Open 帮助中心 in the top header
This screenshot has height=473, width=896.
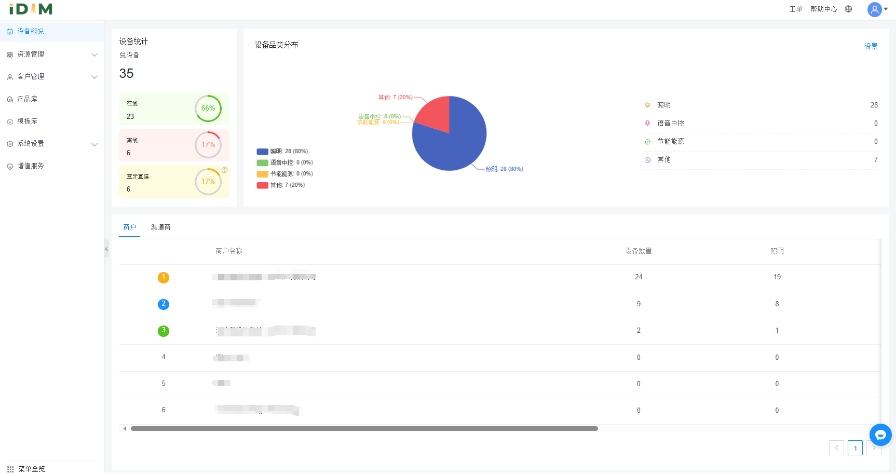click(823, 9)
